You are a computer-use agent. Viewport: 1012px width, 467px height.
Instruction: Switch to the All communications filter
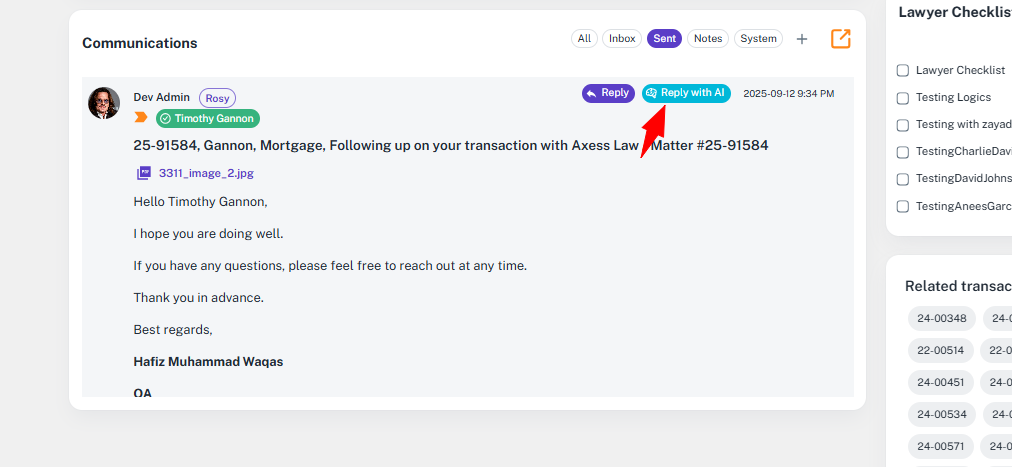(584, 39)
